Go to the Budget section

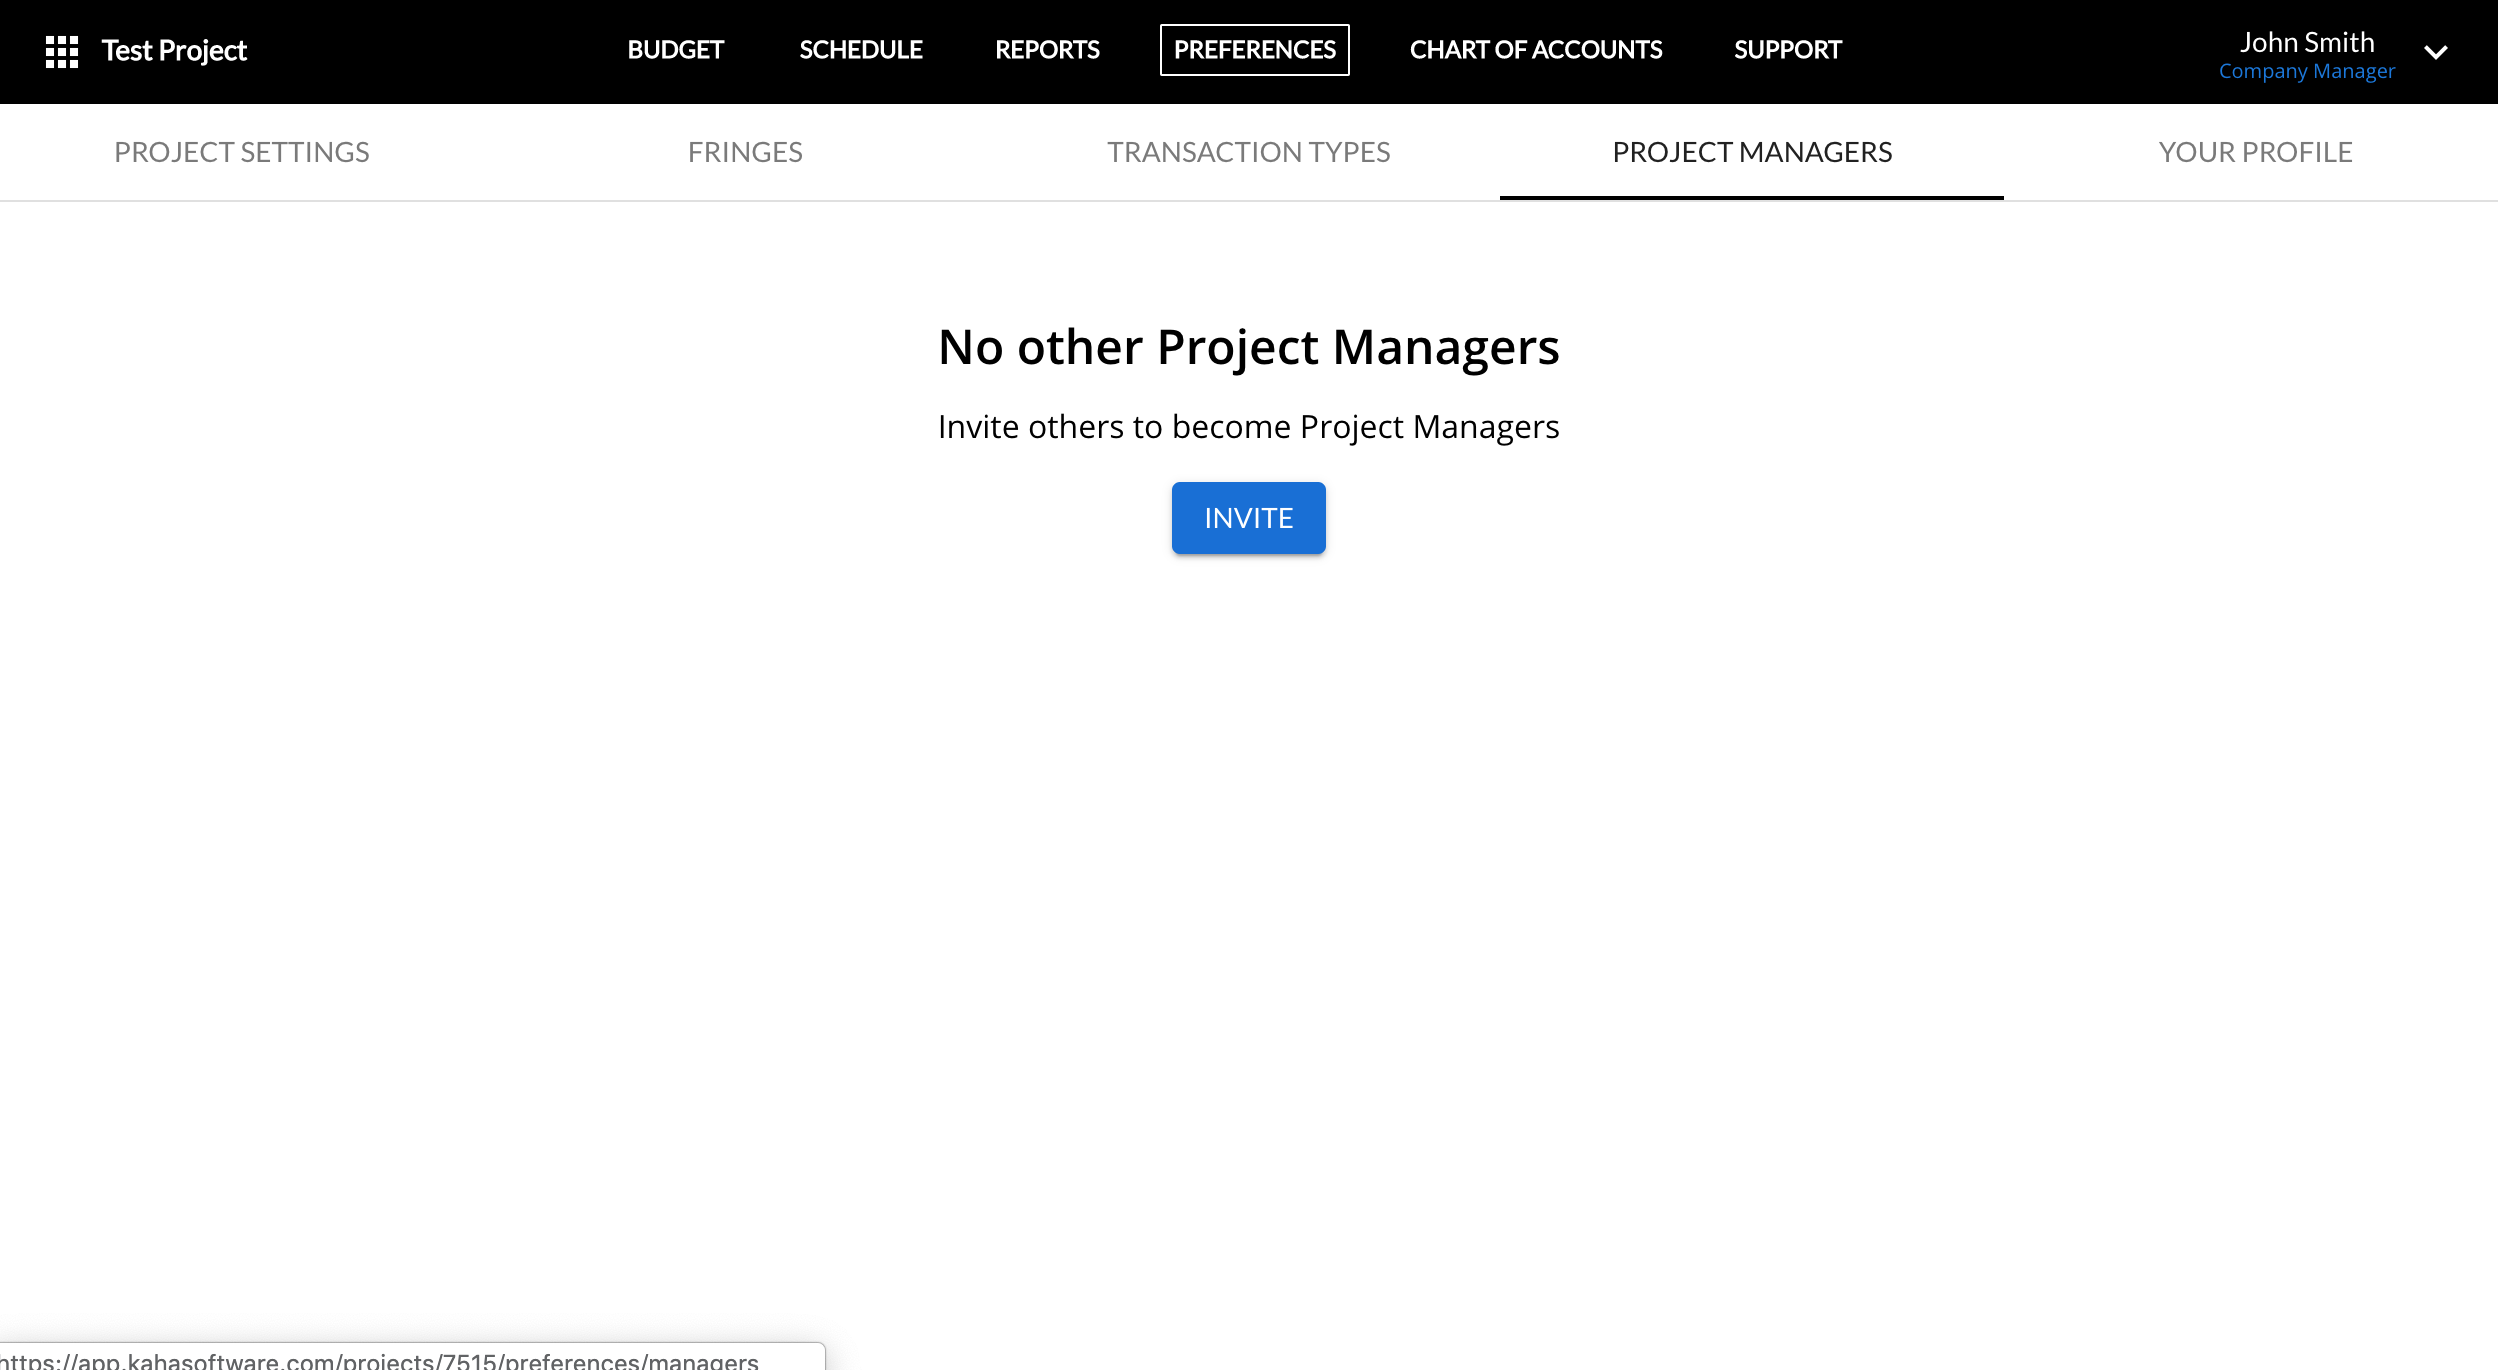(675, 50)
